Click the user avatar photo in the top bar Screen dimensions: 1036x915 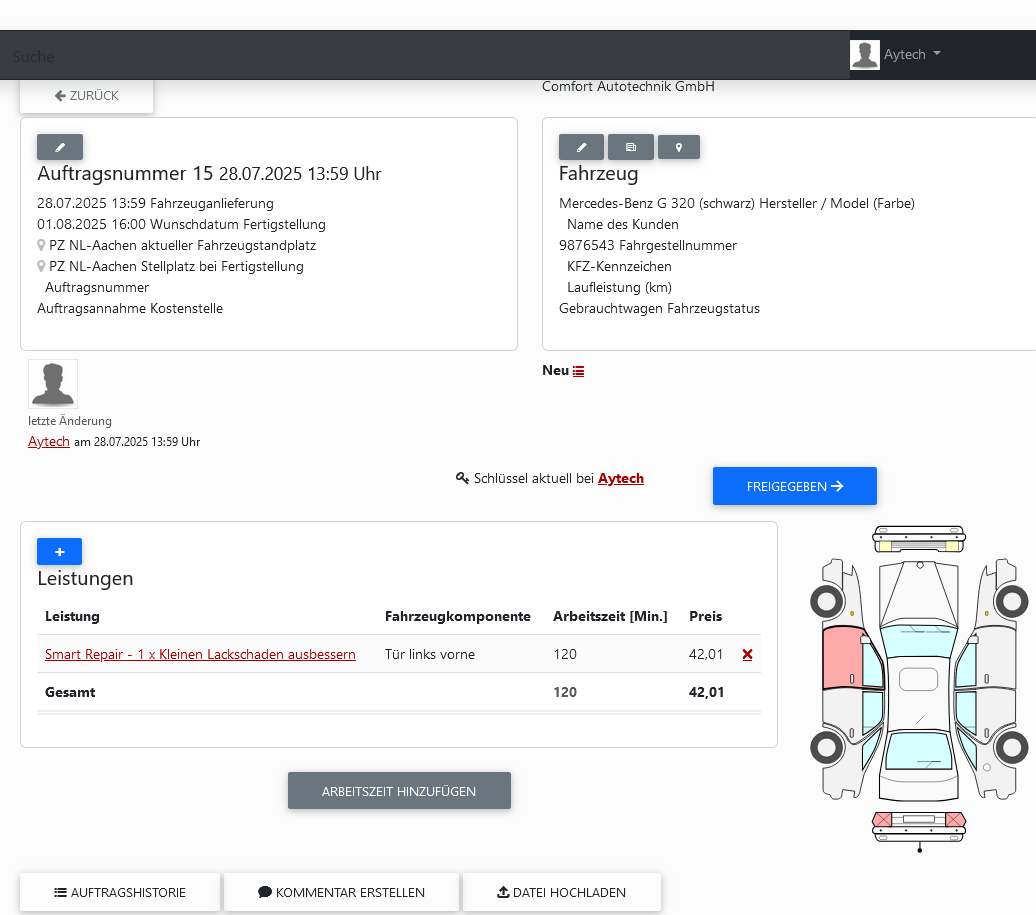[x=864, y=55]
